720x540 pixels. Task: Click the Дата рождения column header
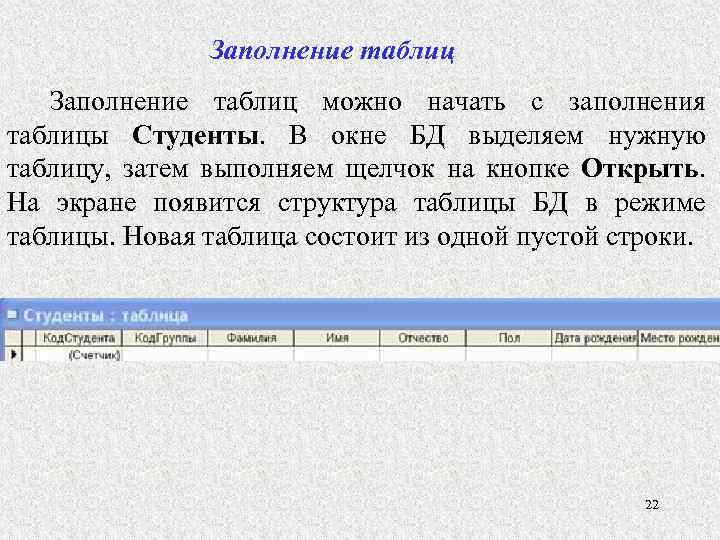[595, 338]
